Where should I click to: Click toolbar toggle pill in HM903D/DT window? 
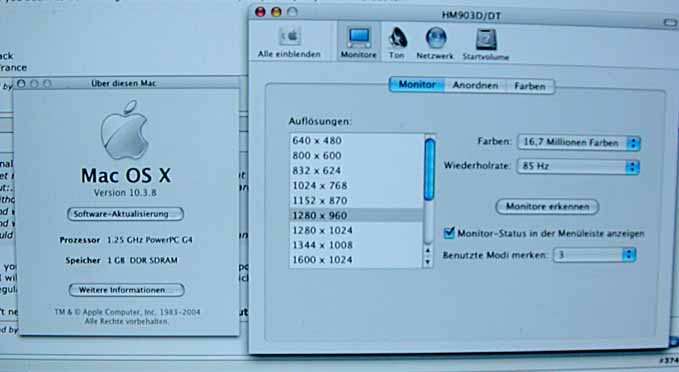(x=670, y=22)
